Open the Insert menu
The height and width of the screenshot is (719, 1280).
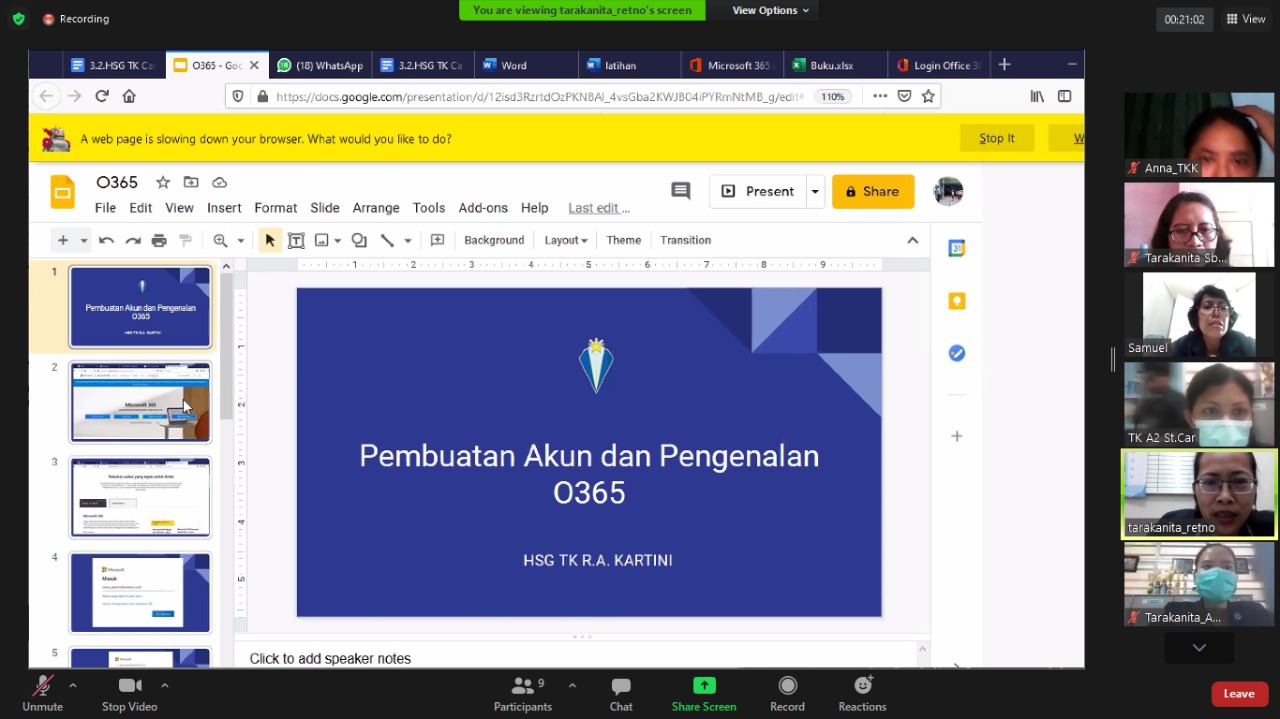point(224,208)
